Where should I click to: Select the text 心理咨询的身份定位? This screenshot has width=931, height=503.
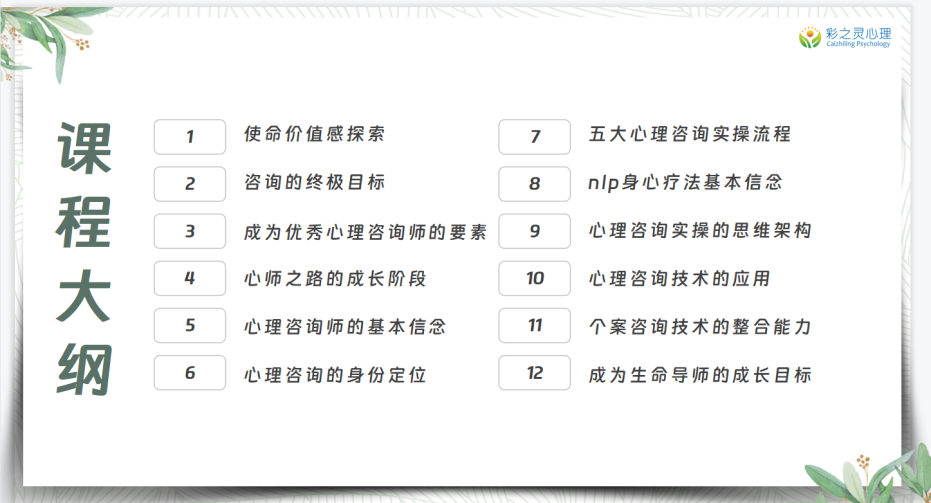(335, 375)
